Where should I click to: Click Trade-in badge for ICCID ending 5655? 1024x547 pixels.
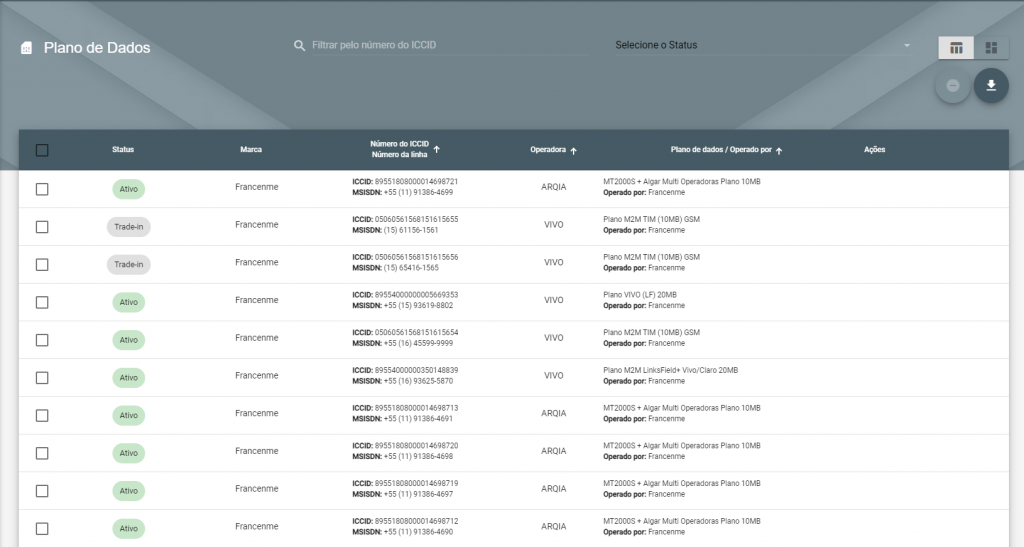point(129,227)
